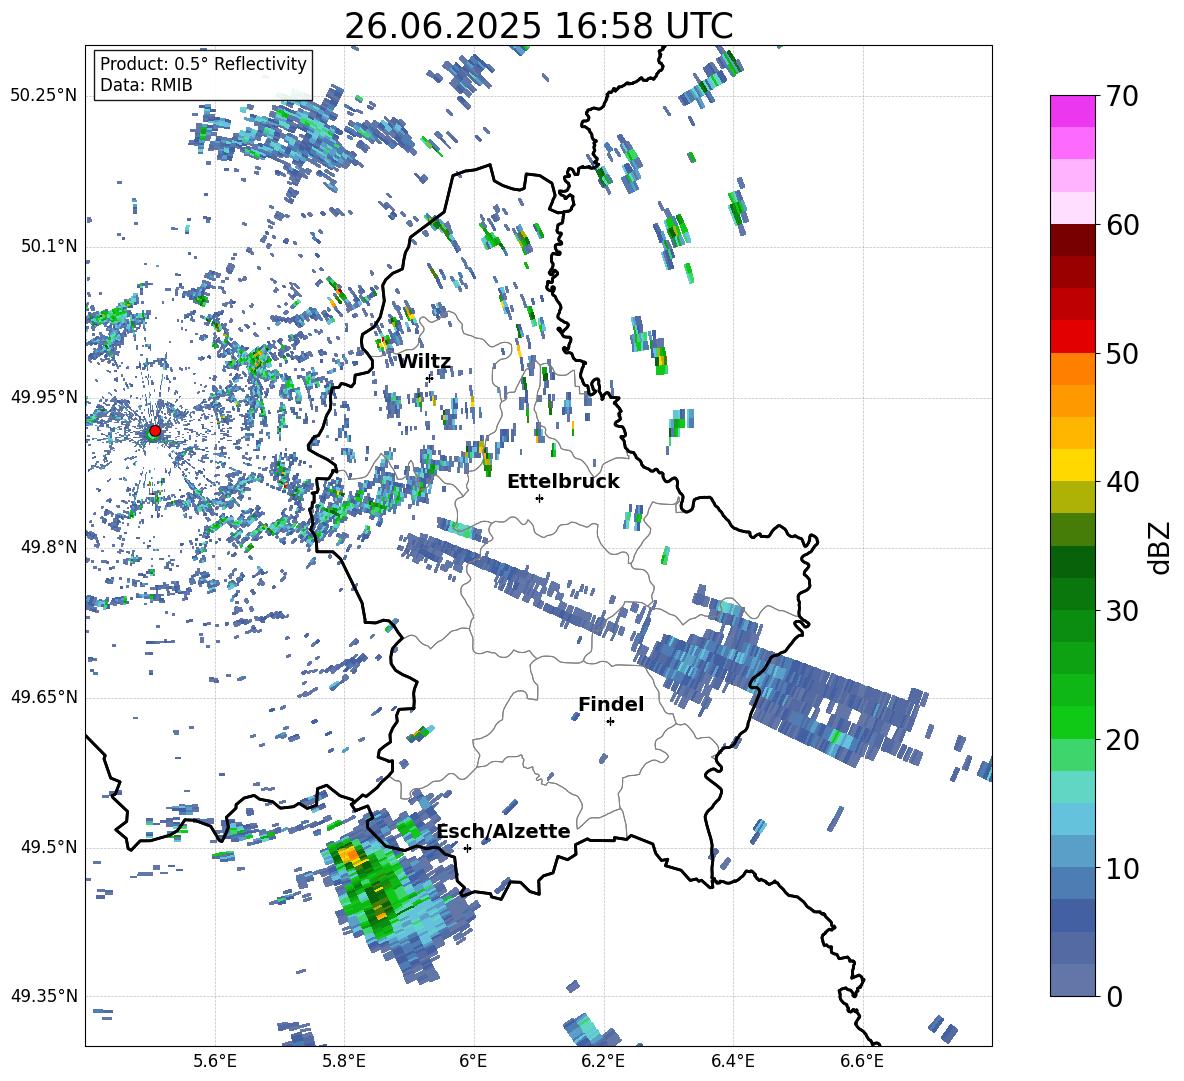
Task: Click the 5.6°E longitude label
Action: click(x=215, y=1061)
